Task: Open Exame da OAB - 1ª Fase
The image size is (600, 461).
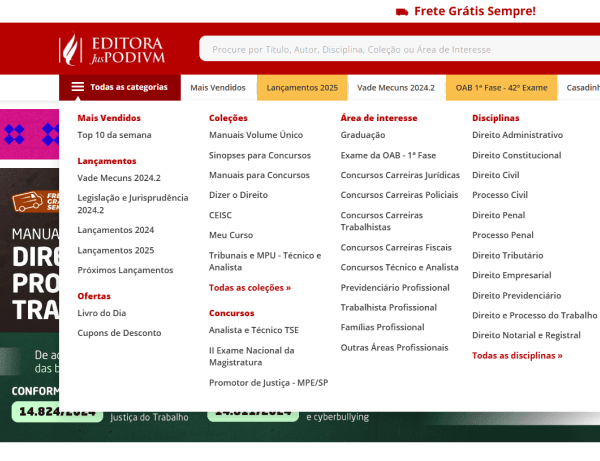Action: click(388, 155)
